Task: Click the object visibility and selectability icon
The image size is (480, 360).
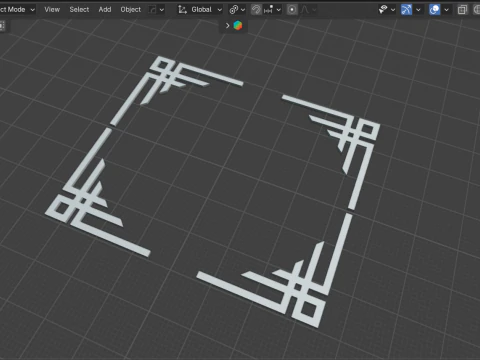Action: [383, 10]
